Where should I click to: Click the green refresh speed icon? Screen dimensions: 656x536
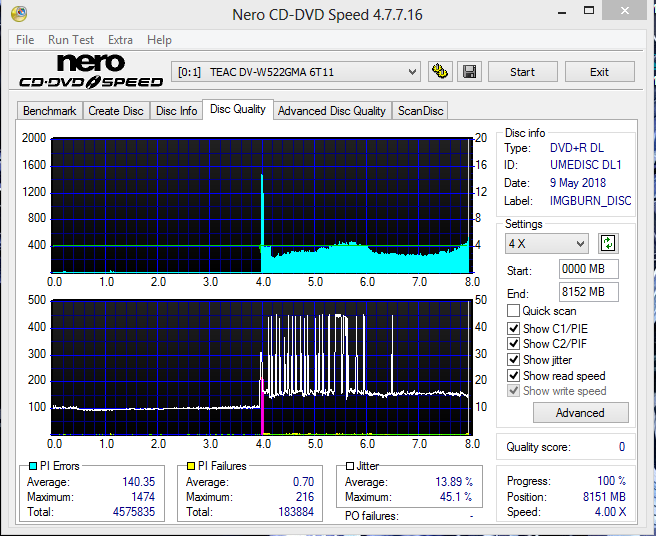(x=608, y=243)
